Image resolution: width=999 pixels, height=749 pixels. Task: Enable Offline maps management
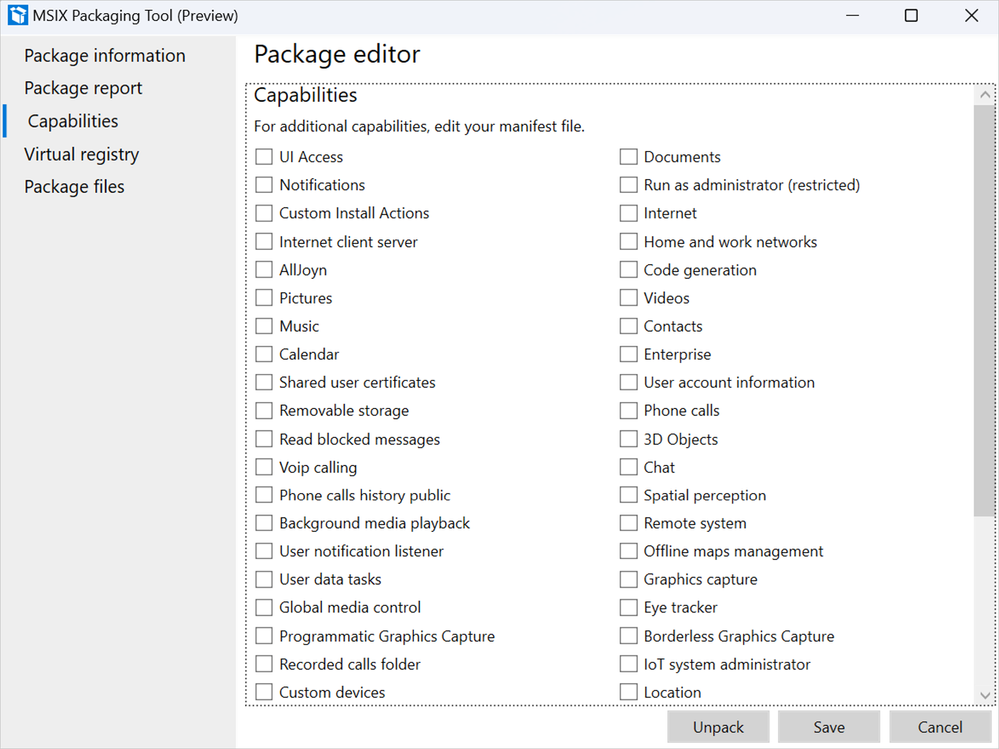pos(628,551)
